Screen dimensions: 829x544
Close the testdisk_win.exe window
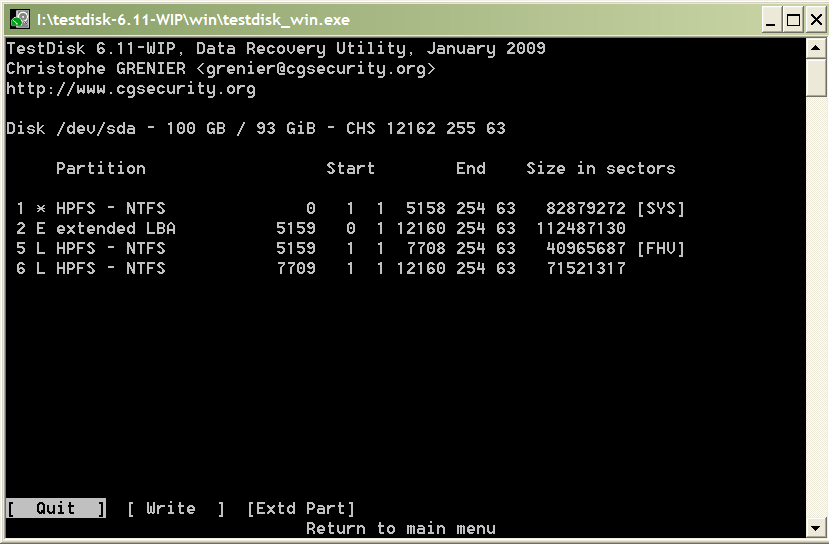816,20
